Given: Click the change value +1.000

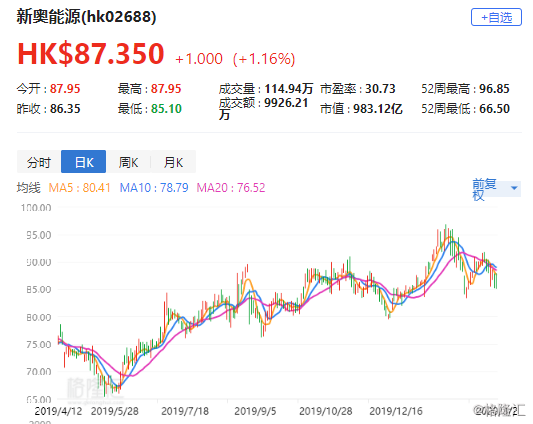Looking at the screenshot, I should click(x=199, y=59).
